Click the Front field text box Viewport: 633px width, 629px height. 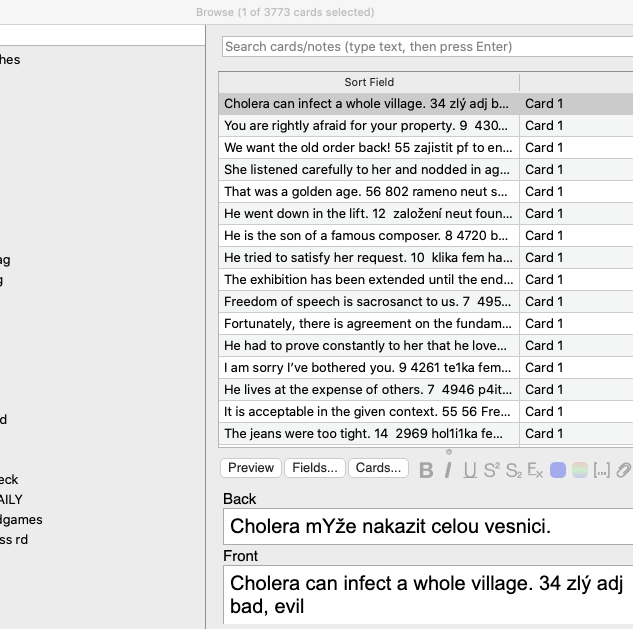coord(428,594)
